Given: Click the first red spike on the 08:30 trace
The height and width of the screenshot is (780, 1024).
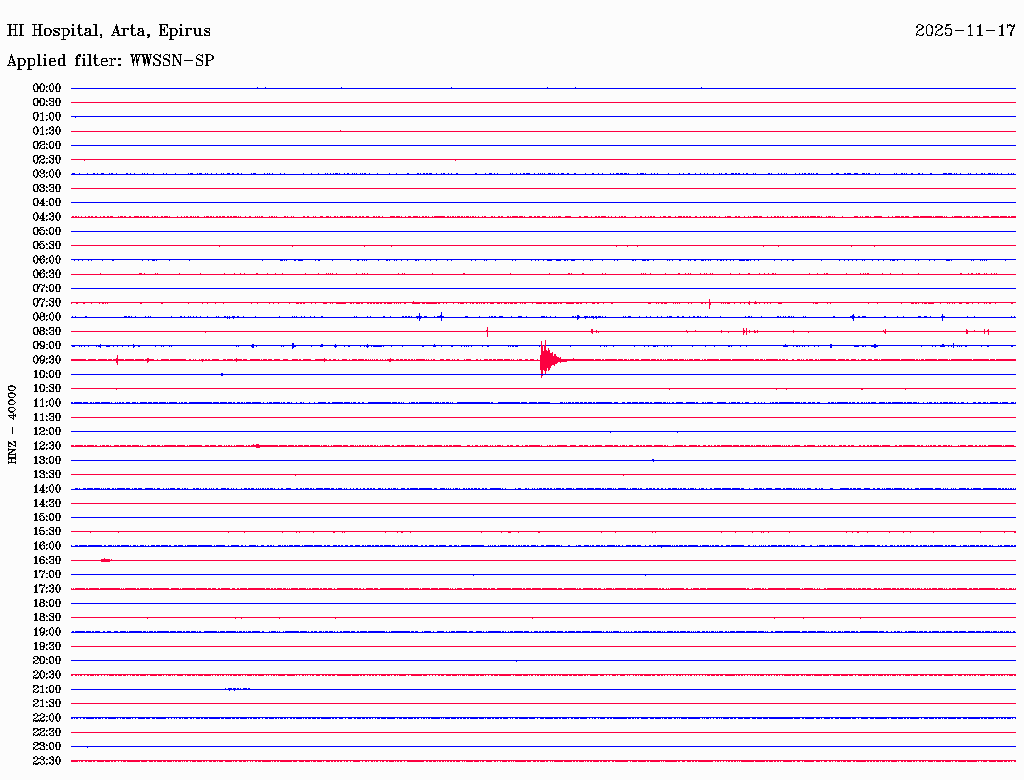Looking at the screenshot, I should coord(487,331).
